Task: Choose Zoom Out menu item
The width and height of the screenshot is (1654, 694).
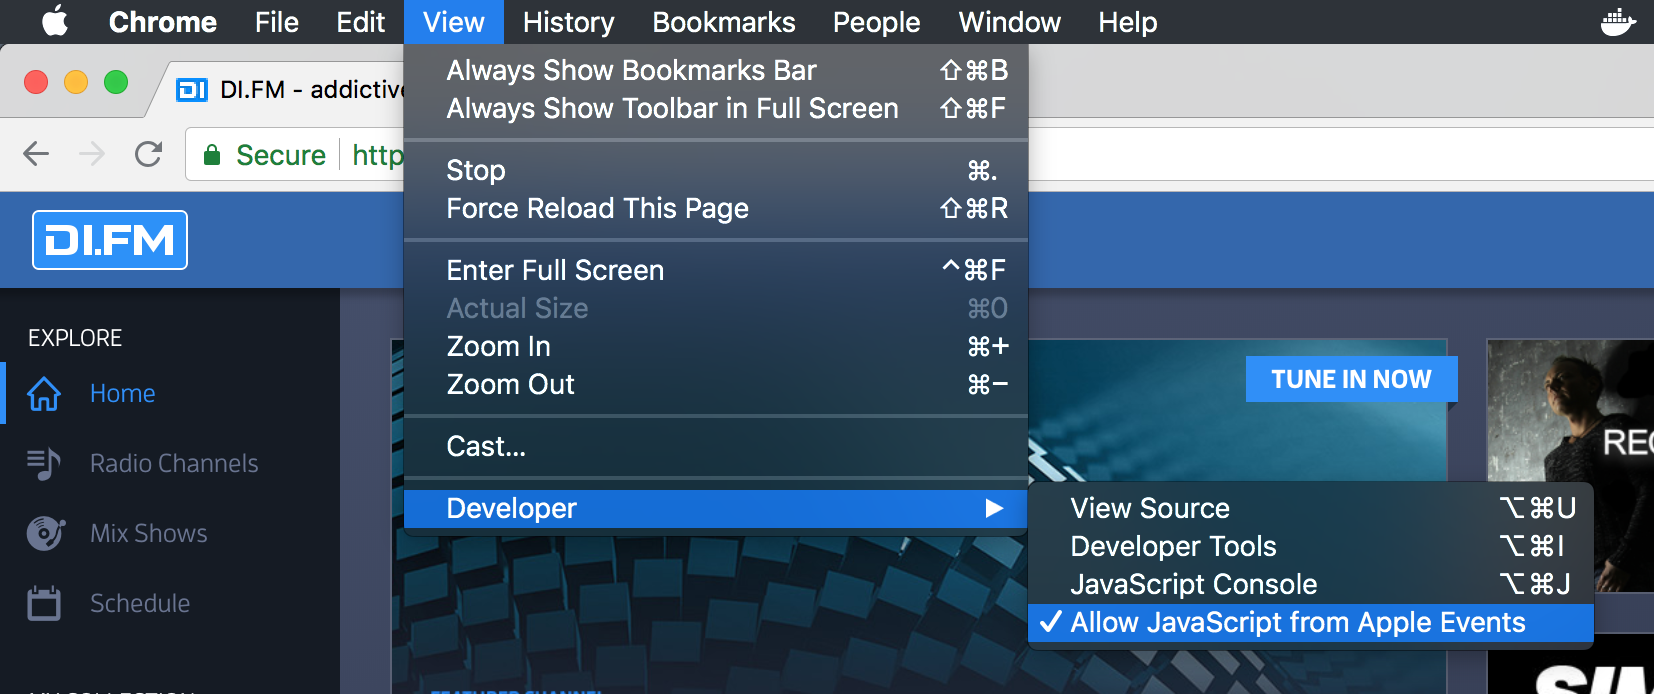Action: coord(716,384)
